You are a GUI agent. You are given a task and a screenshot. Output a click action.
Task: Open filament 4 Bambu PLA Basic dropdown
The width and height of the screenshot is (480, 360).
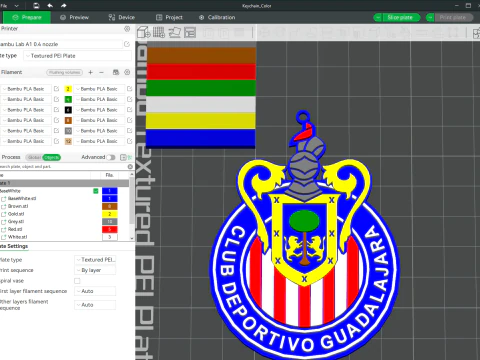100,99
